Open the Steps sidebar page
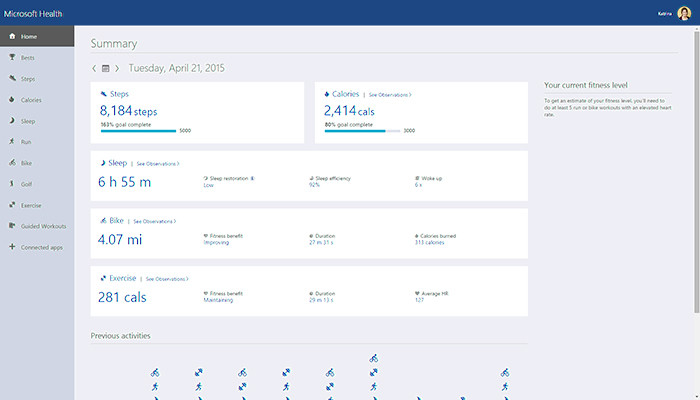700x400 pixels. point(37,79)
